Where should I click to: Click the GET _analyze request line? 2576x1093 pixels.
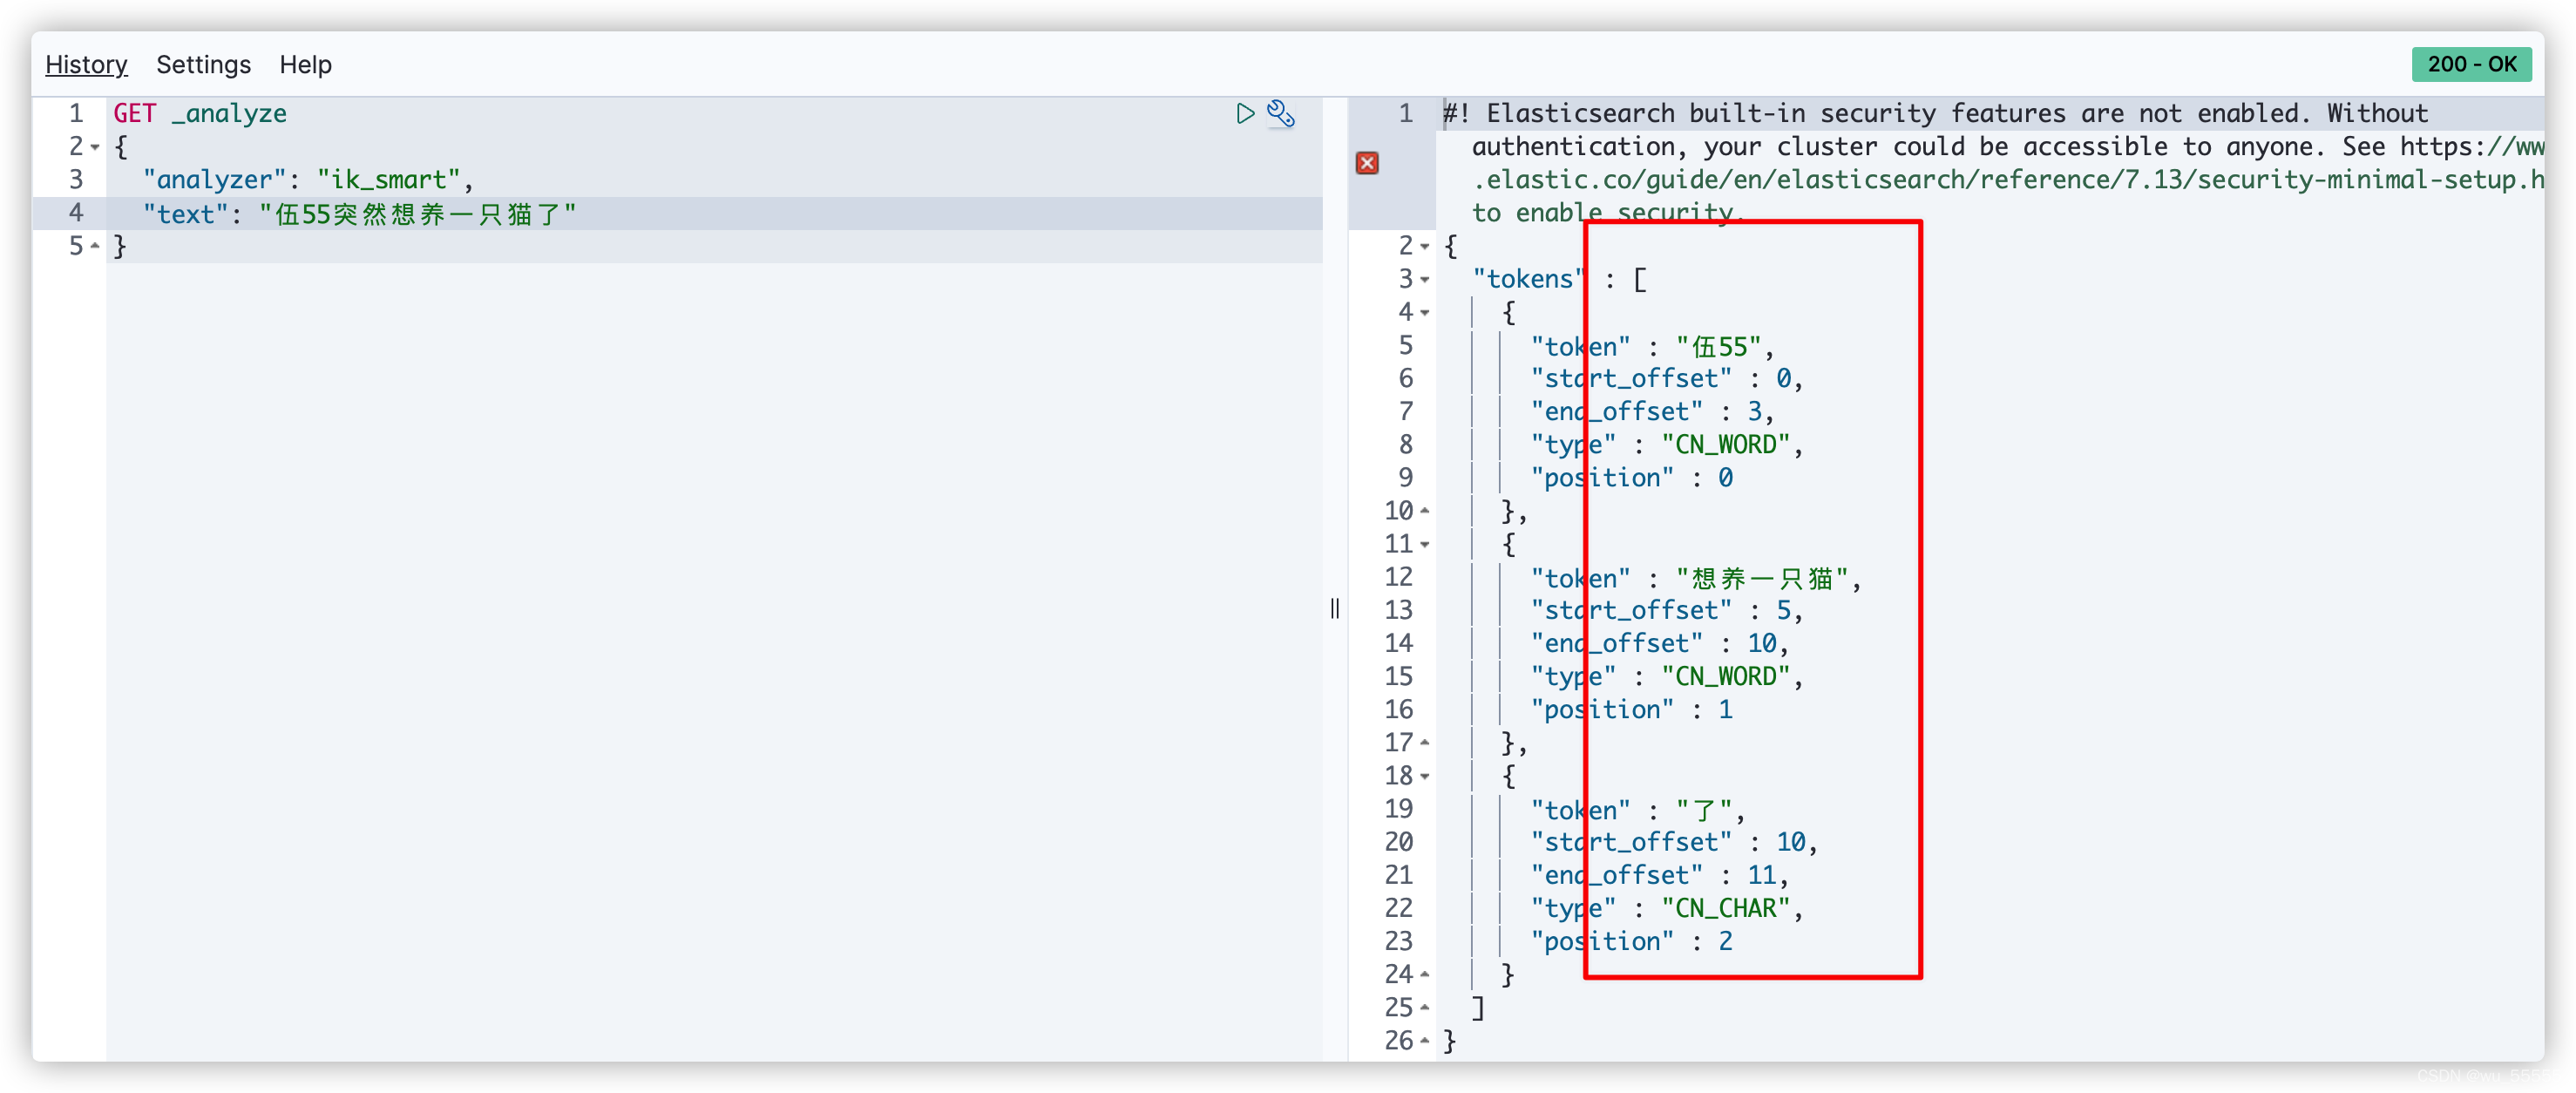(x=200, y=114)
